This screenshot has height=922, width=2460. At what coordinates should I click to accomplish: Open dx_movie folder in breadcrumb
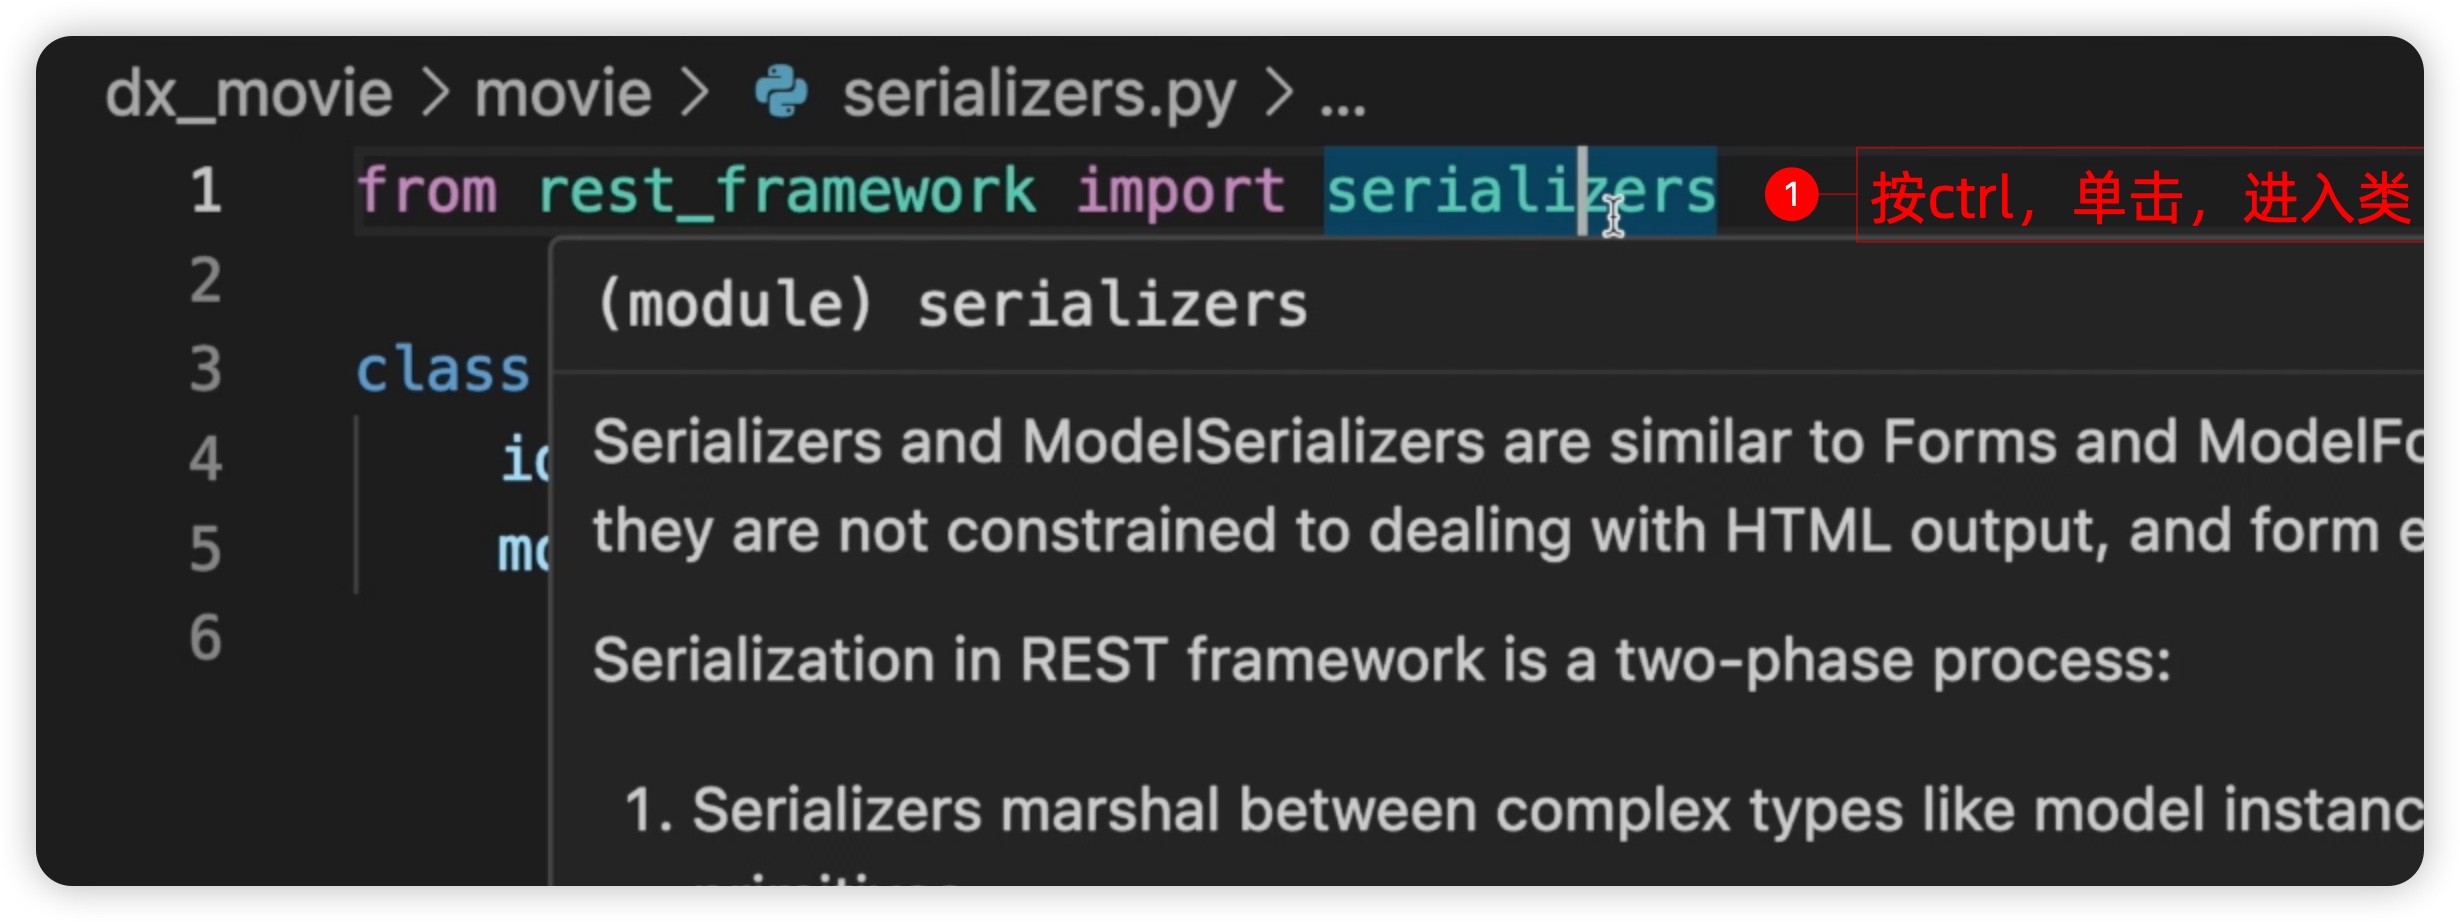[249, 94]
